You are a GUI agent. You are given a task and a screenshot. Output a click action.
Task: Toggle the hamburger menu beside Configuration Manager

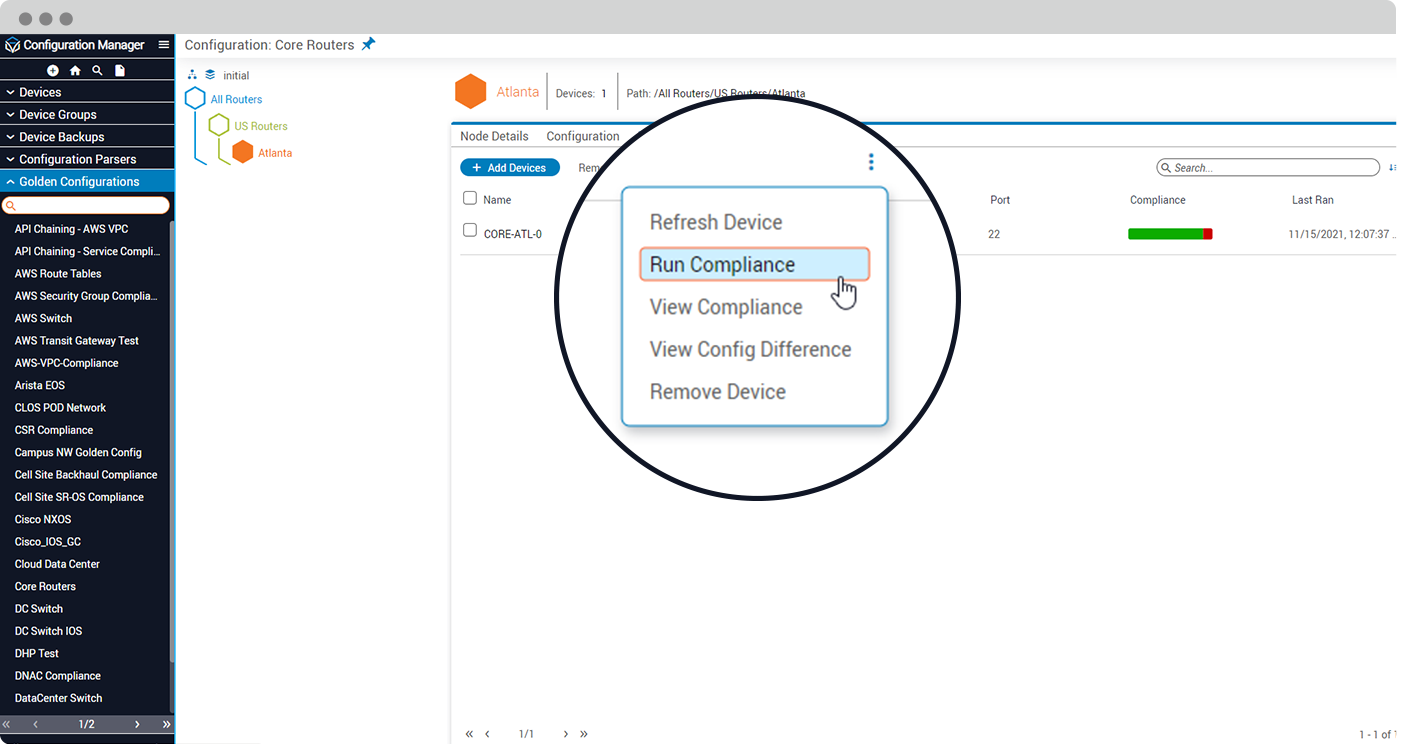[164, 45]
